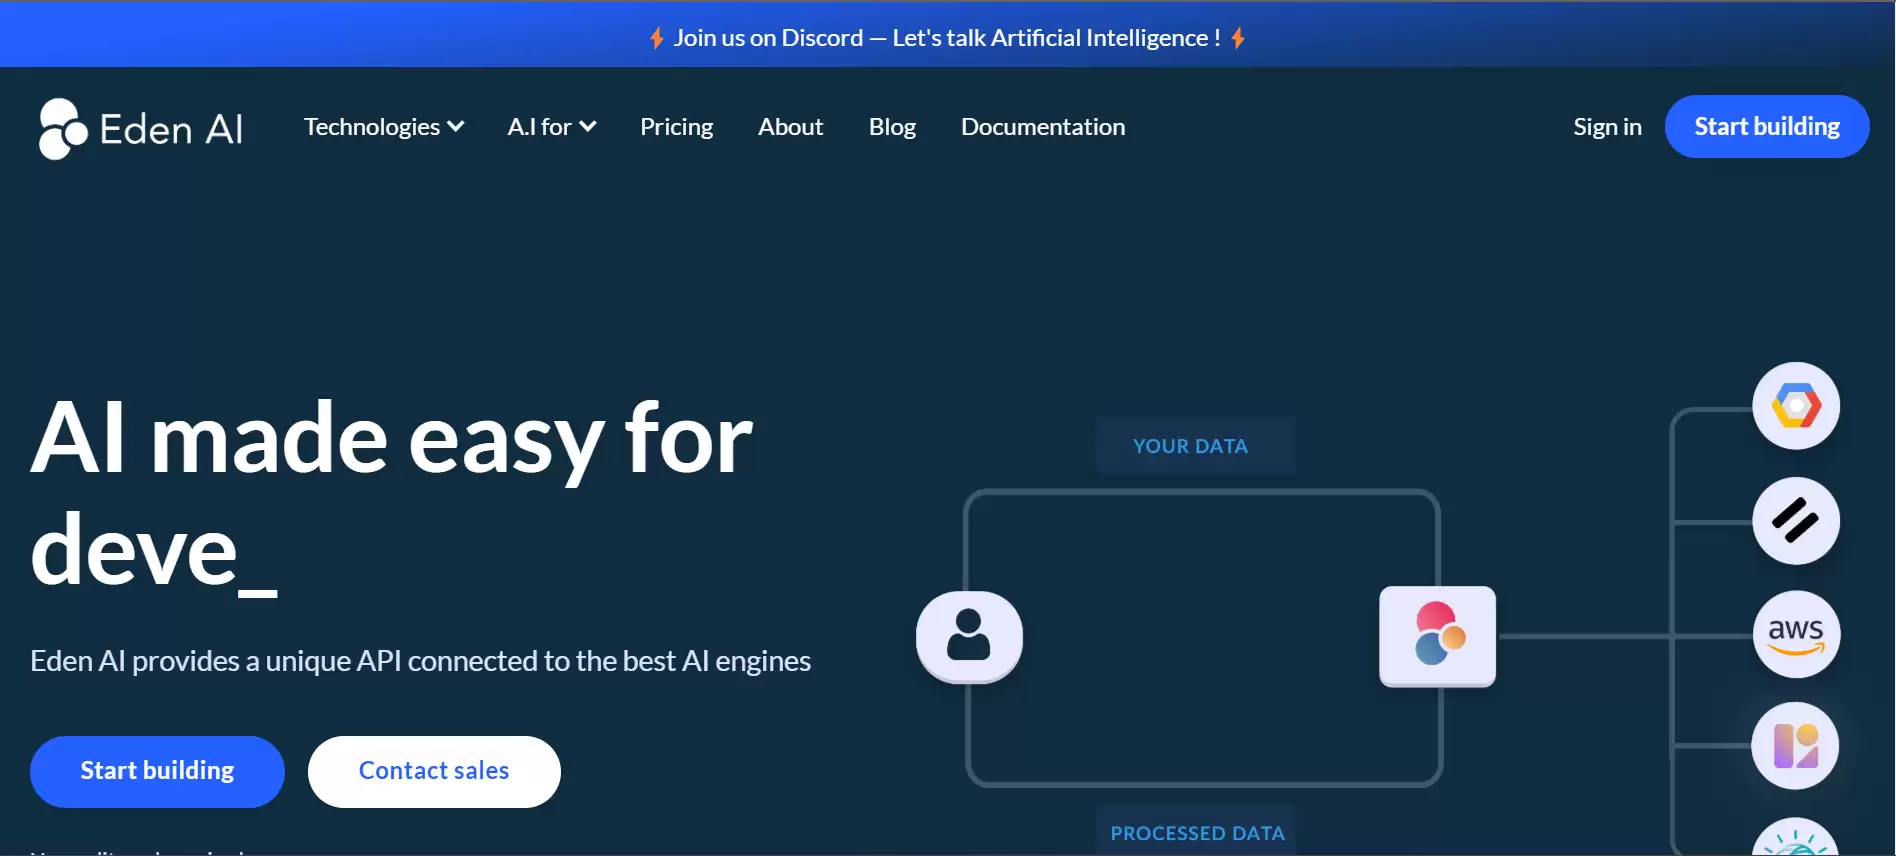Click the left lightning bolt in banner
This screenshot has width=1896, height=856.
click(657, 38)
